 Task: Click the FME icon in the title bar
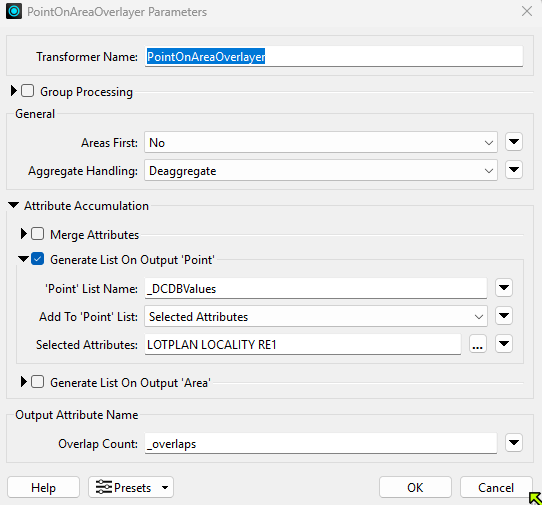[14, 11]
